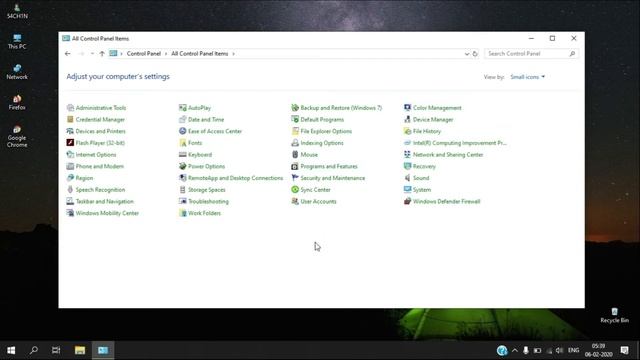Click the Default Programs icon

coord(295,120)
